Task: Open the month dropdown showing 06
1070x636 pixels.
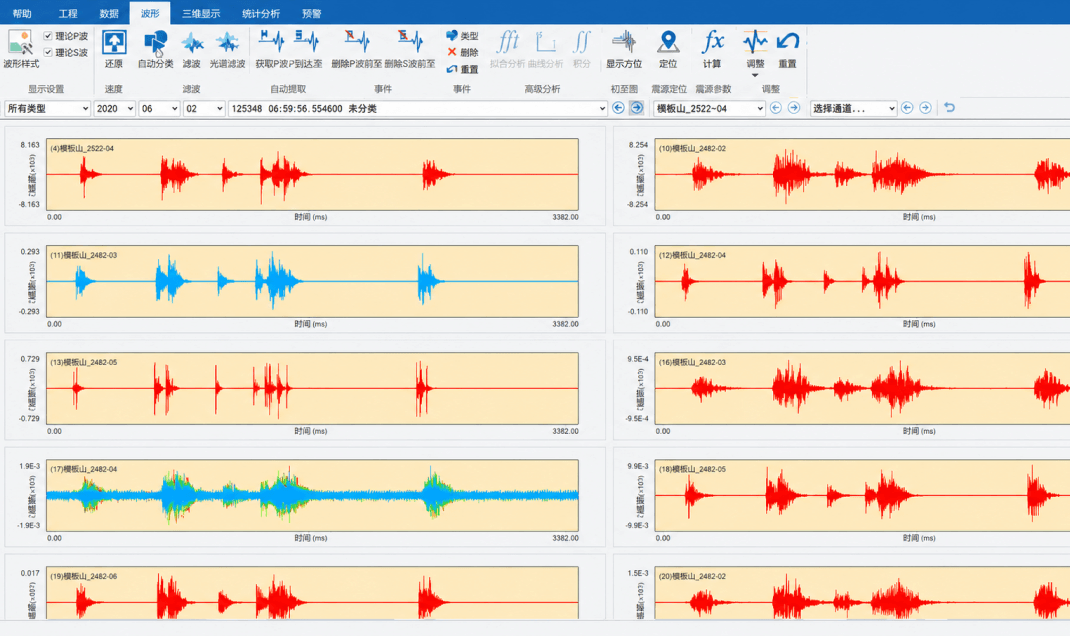Action: pyautogui.click(x=159, y=109)
